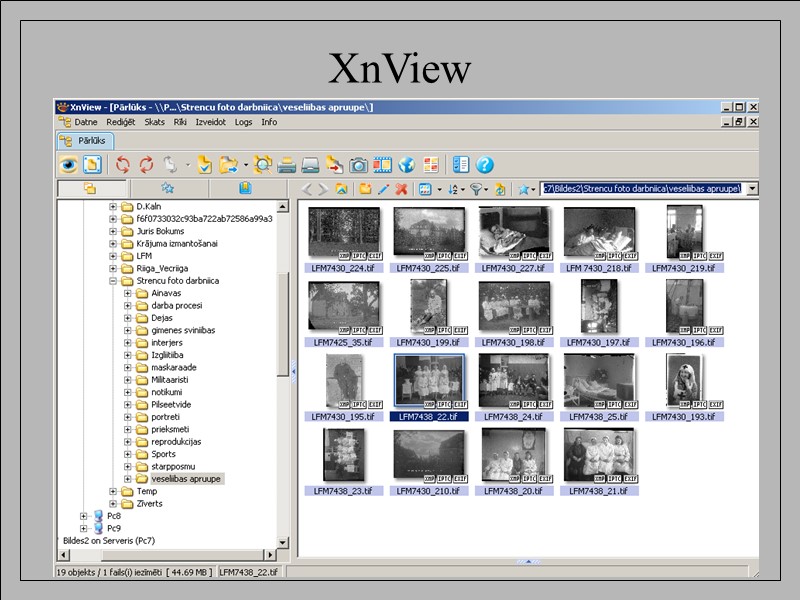Switch to the folders tree panel tab

90,188
